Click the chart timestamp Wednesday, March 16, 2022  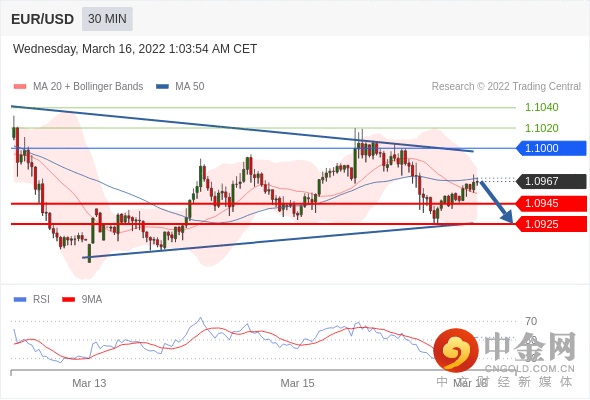135,49
